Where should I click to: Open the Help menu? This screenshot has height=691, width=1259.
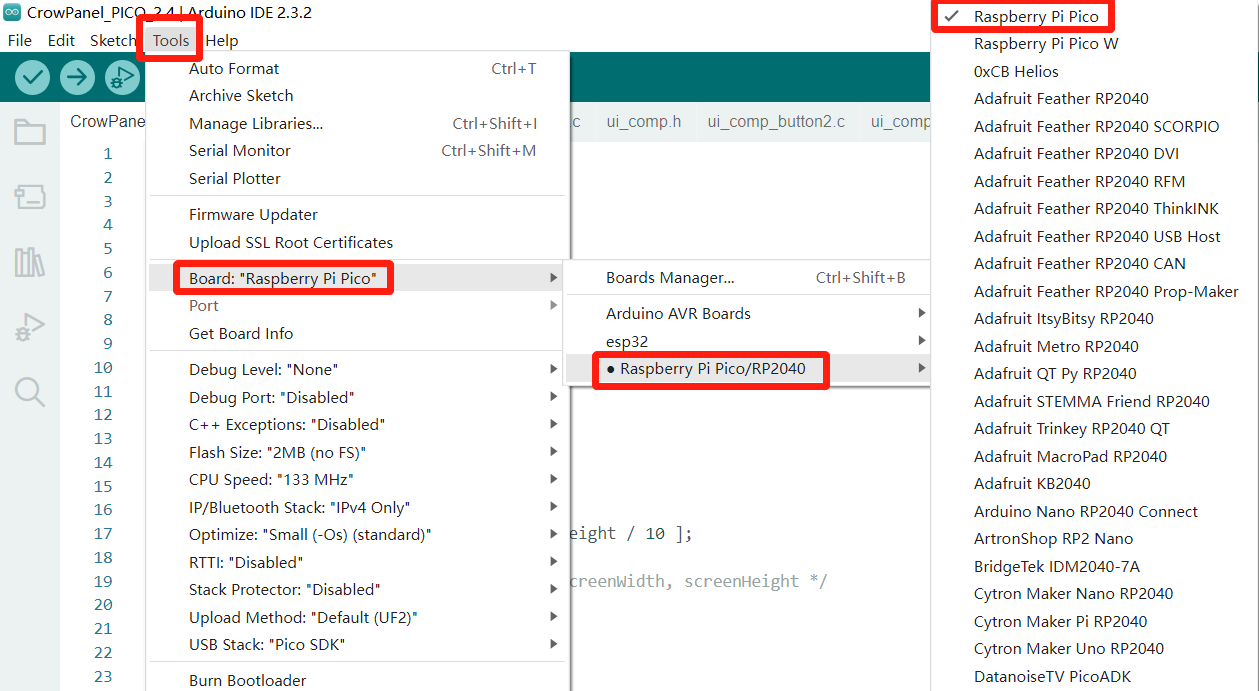[x=222, y=41]
